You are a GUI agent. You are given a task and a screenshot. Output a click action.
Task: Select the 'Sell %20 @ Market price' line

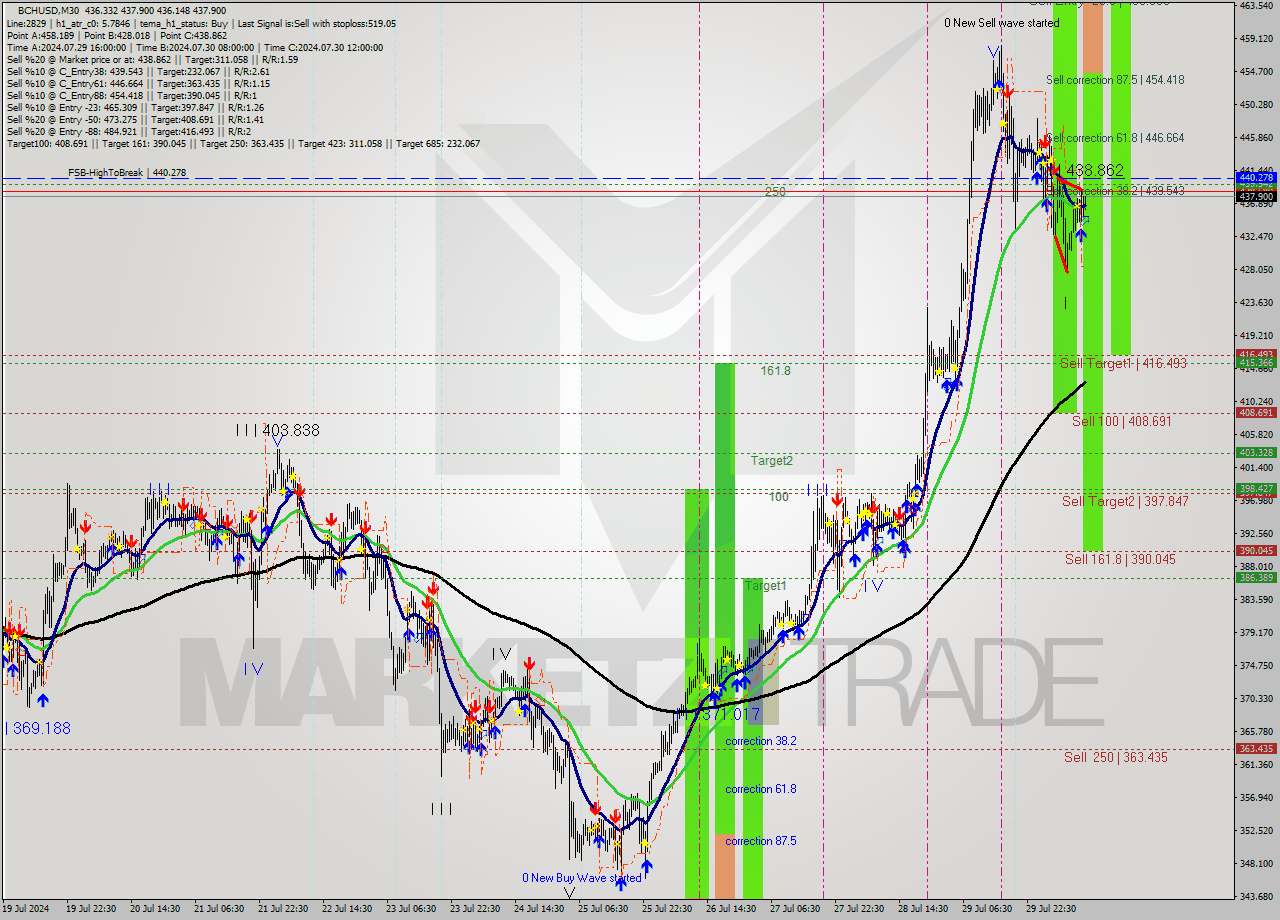coord(152,59)
